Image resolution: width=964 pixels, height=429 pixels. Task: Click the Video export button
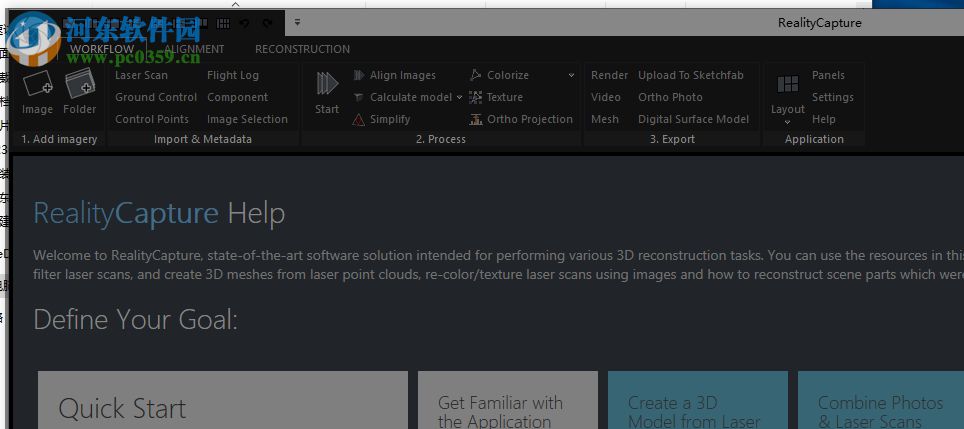coord(606,97)
